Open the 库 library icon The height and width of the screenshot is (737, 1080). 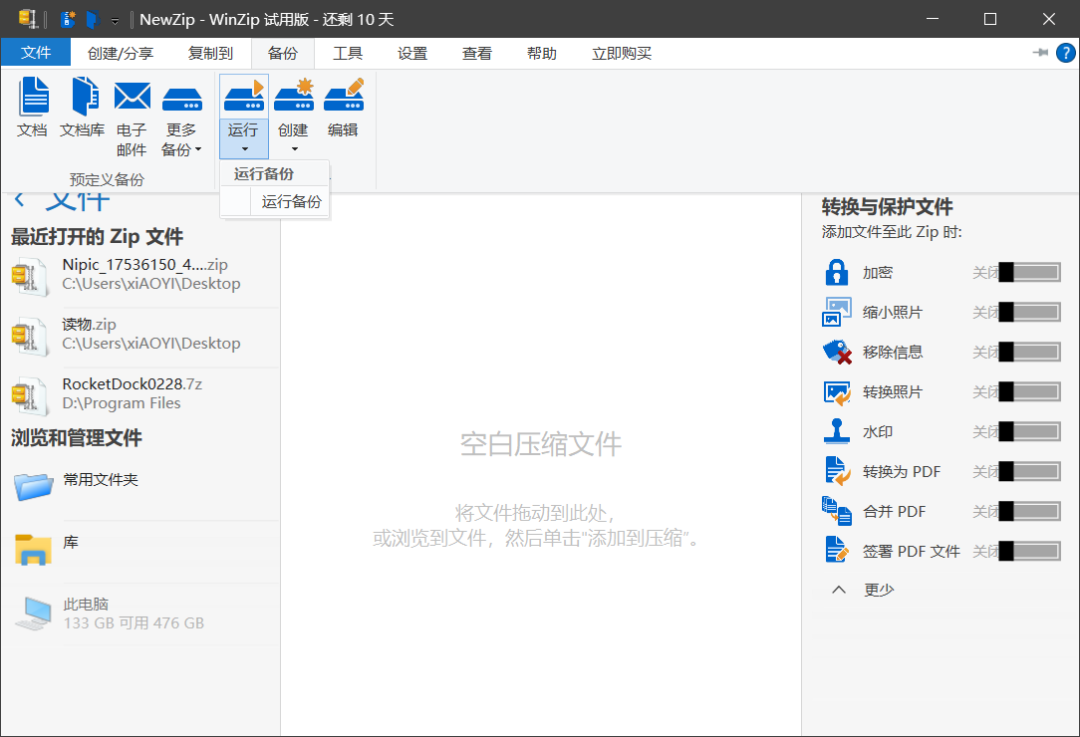coord(33,547)
